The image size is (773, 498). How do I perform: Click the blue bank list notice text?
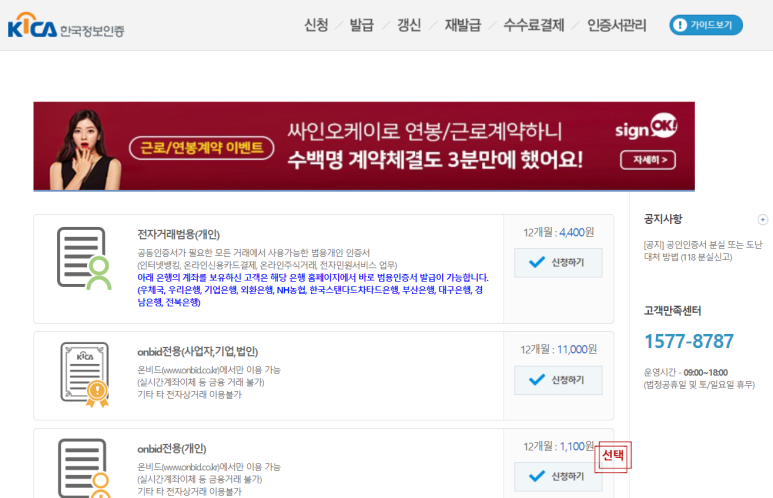[x=313, y=289]
